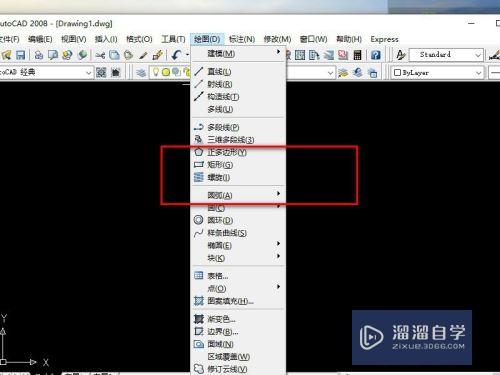
Task: Click the Markup Set Manager icon
Action: (x=343, y=55)
